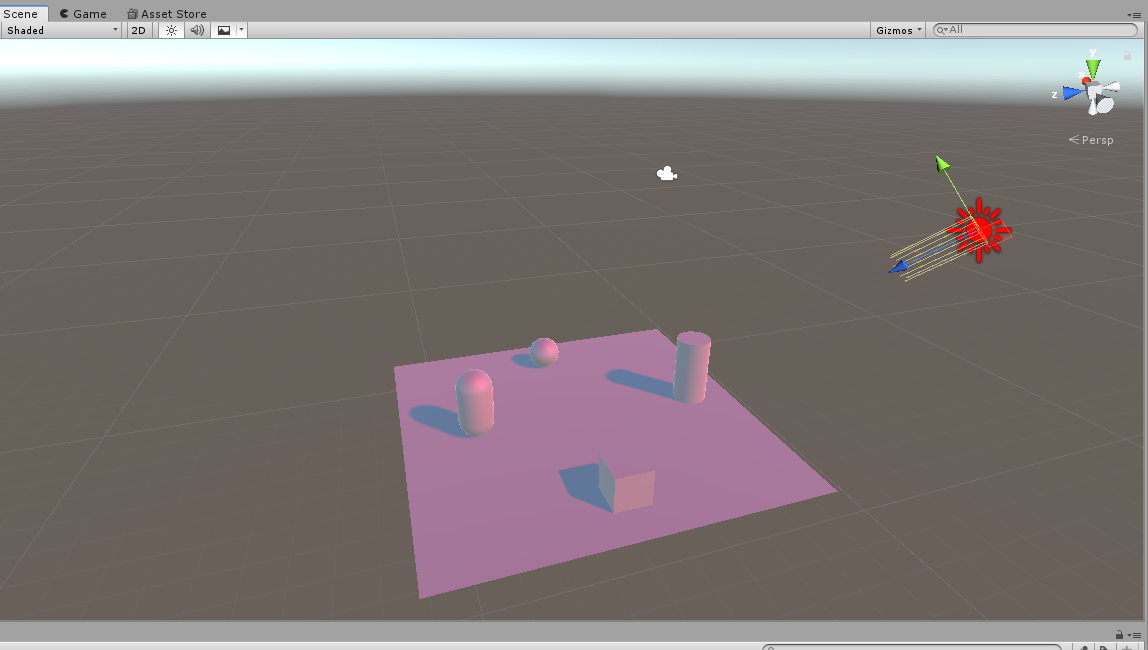Click the green Y-axis move arrow handle

942,164
